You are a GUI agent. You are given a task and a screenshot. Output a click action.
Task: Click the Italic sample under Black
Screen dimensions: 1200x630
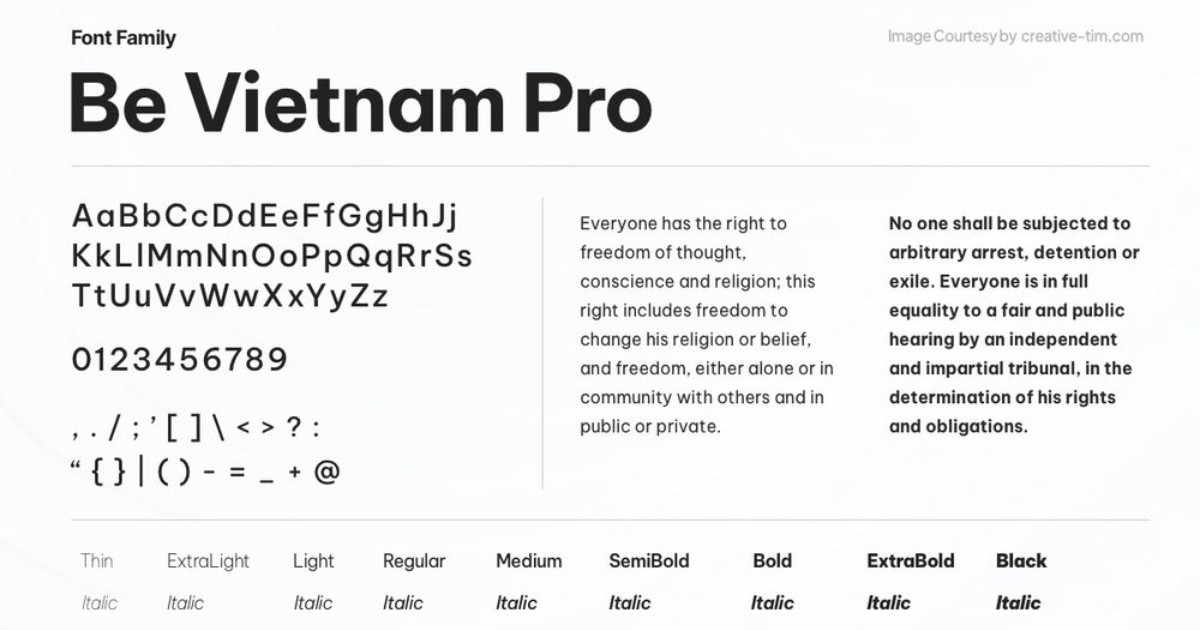tap(1018, 603)
